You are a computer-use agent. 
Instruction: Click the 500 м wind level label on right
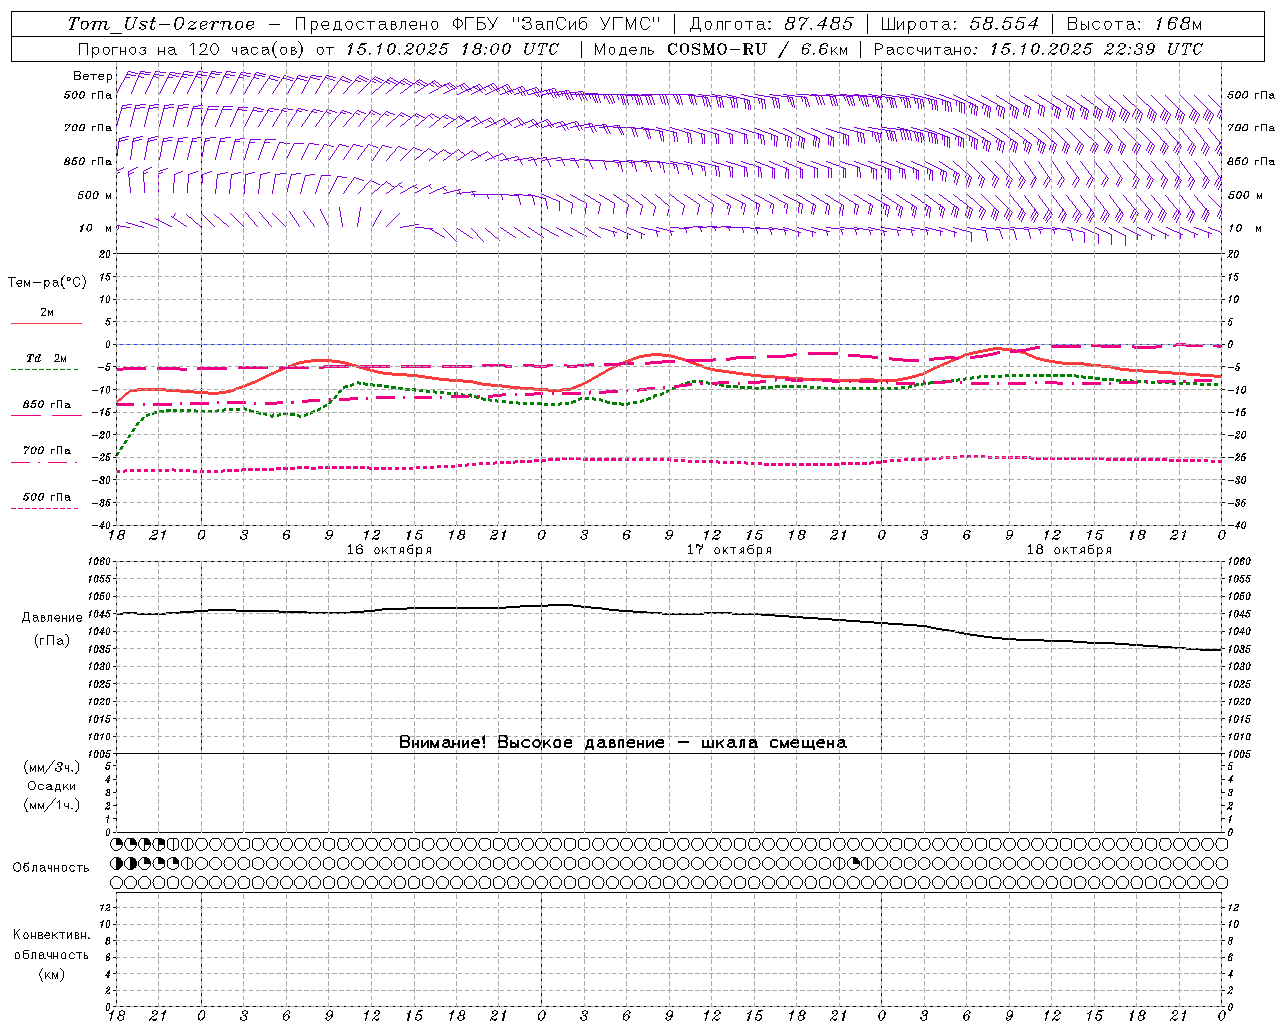tap(1245, 195)
